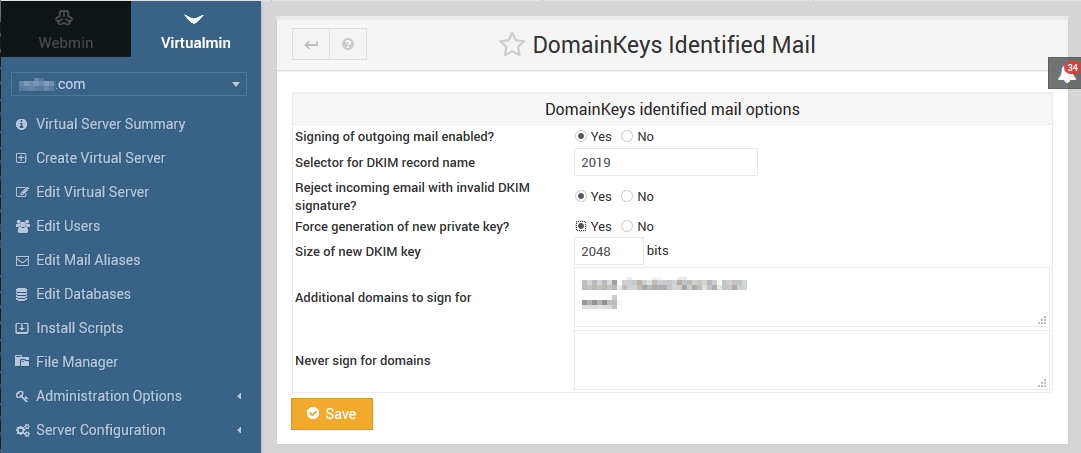This screenshot has width=1081, height=453.
Task: Expand the Server Configuration menu
Action: coord(130,430)
